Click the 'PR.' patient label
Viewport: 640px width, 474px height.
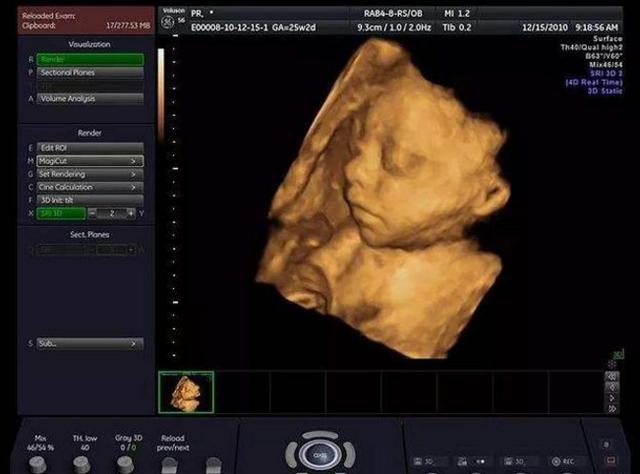(x=197, y=13)
